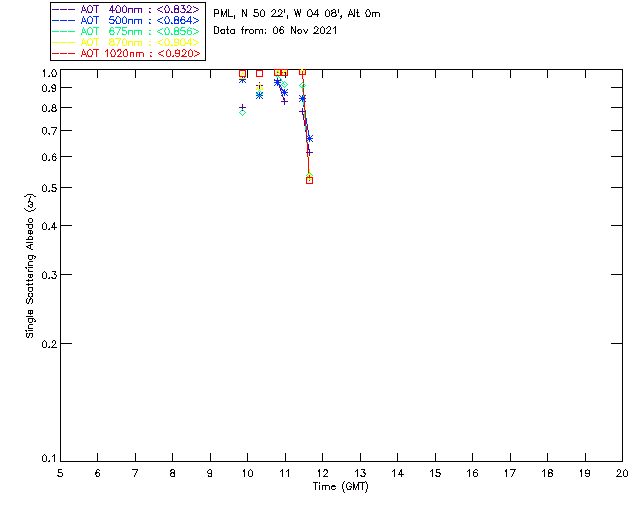Click the x-axis tick label 20

[622, 473]
